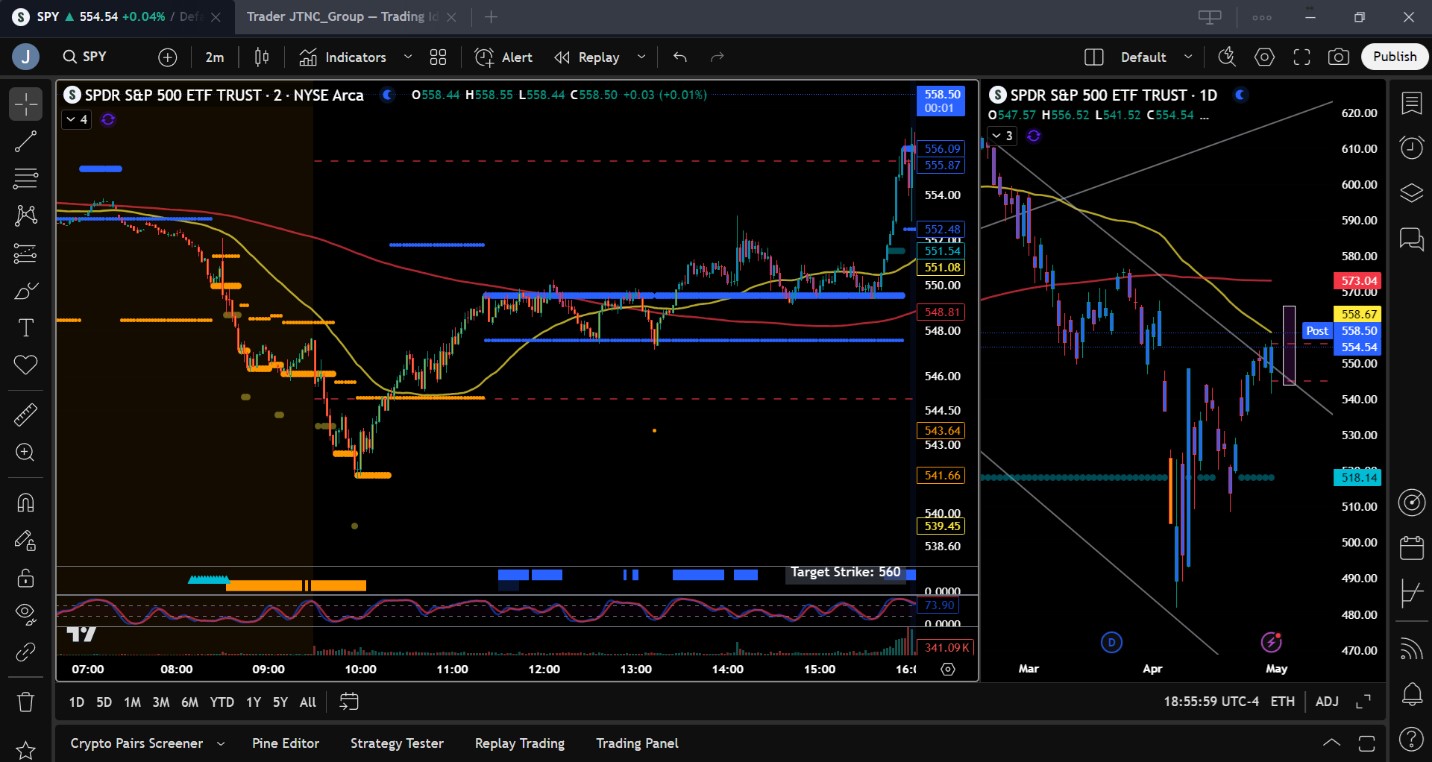1432x762 pixels.
Task: Open the Strategy Tester tab
Action: [397, 743]
